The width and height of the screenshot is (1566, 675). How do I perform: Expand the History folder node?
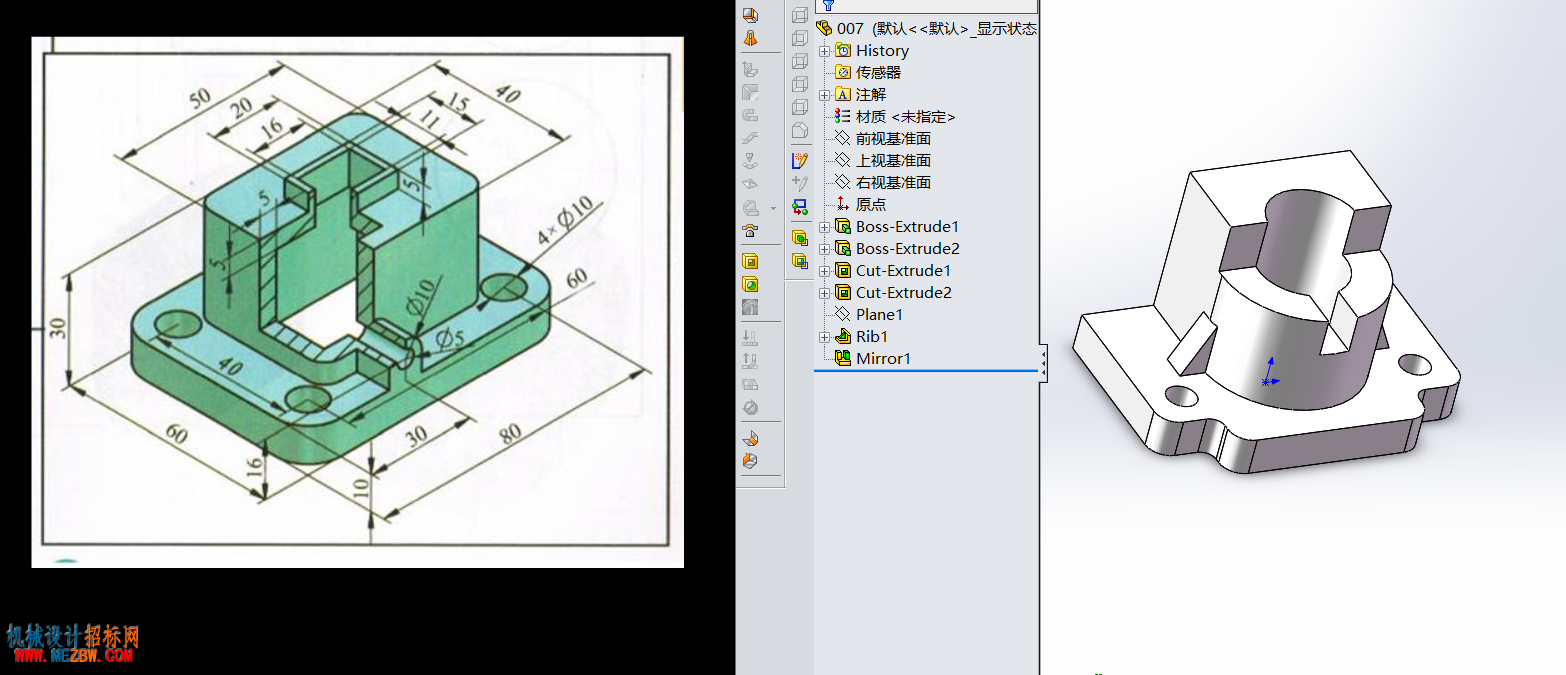coord(824,51)
